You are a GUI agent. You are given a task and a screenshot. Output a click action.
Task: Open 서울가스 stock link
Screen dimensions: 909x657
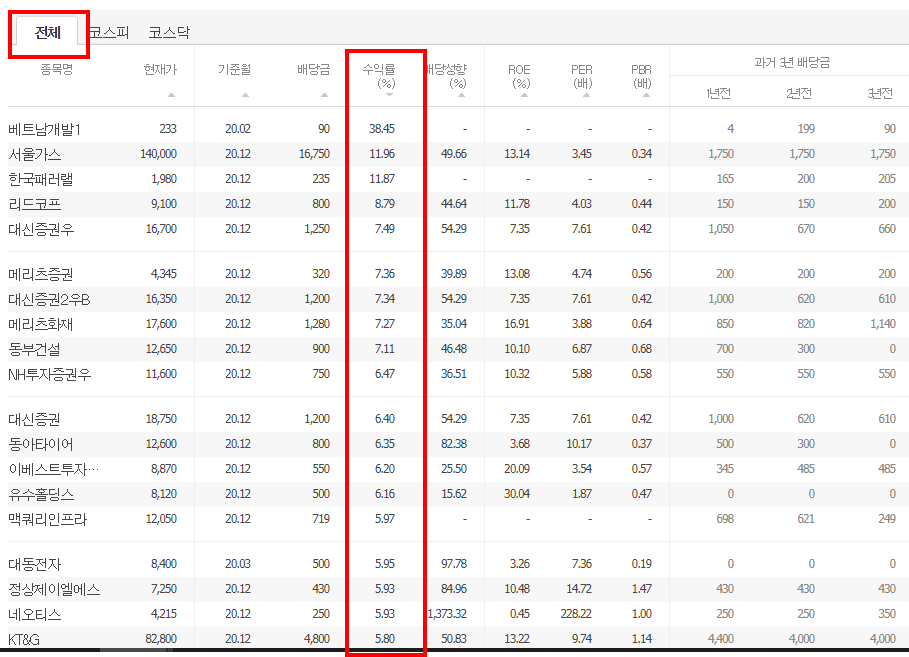[35, 154]
